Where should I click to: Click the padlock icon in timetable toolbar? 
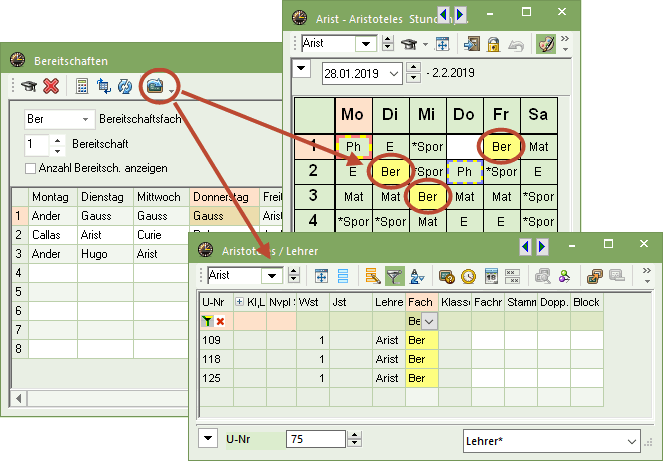click(493, 44)
